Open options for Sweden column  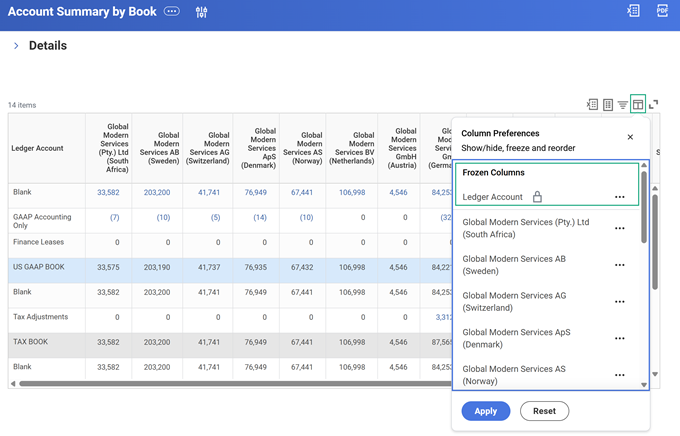coord(620,265)
